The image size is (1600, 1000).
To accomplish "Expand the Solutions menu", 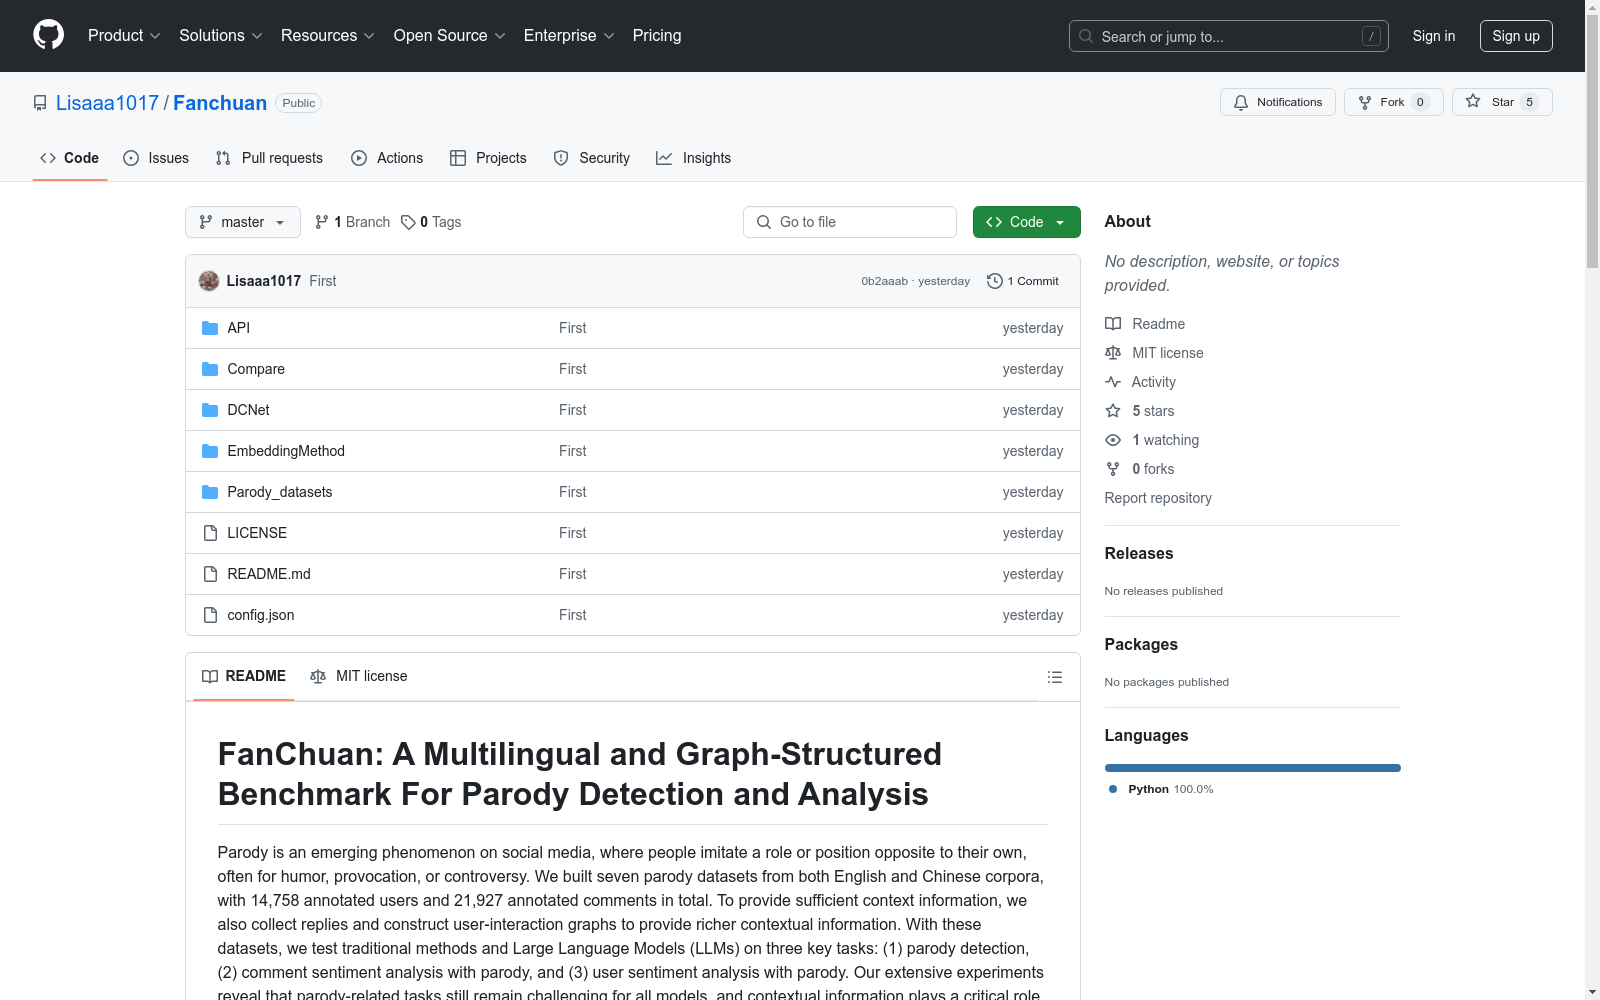I will 220,35.
